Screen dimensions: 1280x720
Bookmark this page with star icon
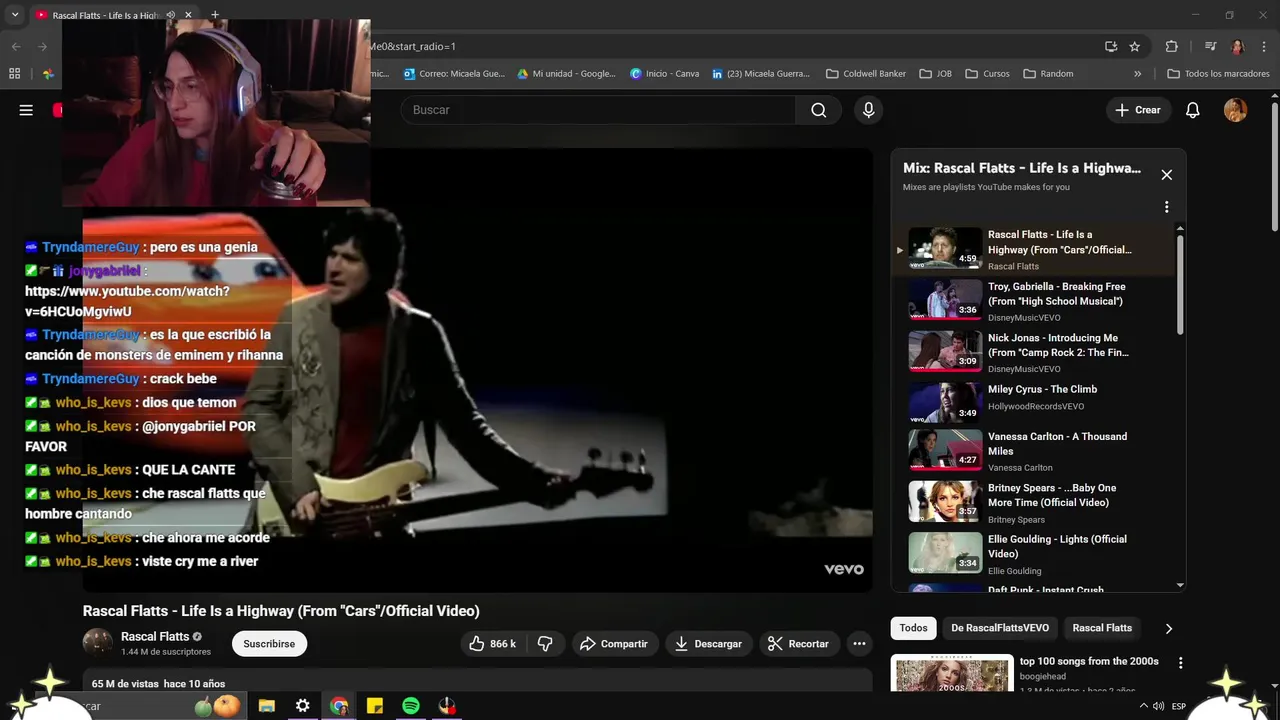click(x=1135, y=46)
